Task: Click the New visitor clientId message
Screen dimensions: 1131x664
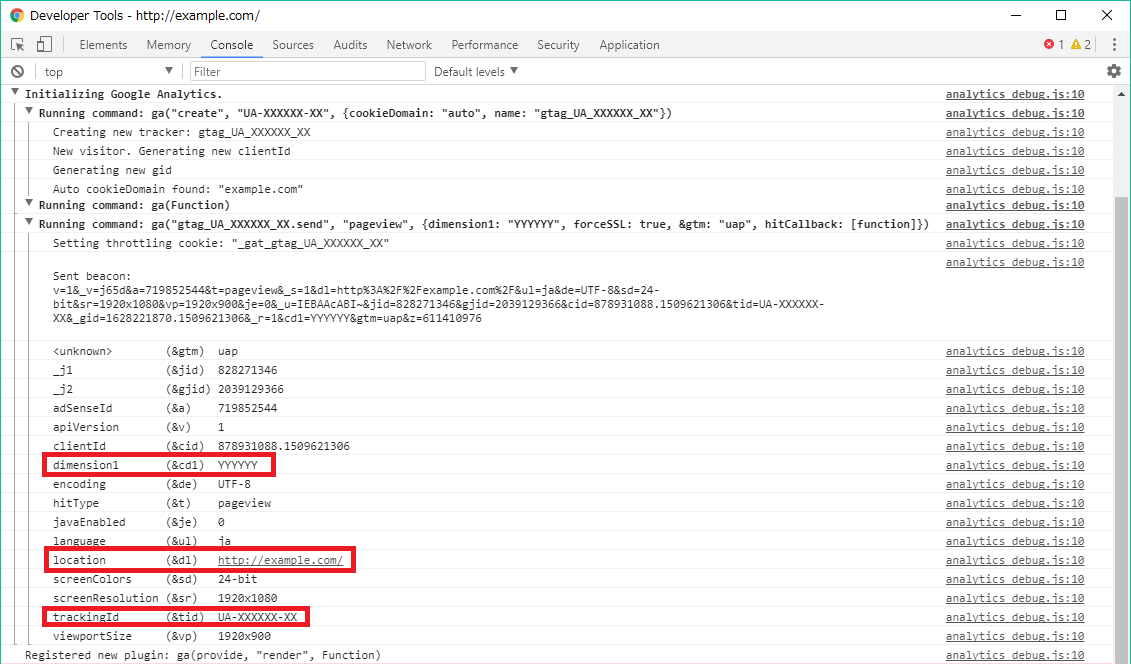Action: click(172, 151)
